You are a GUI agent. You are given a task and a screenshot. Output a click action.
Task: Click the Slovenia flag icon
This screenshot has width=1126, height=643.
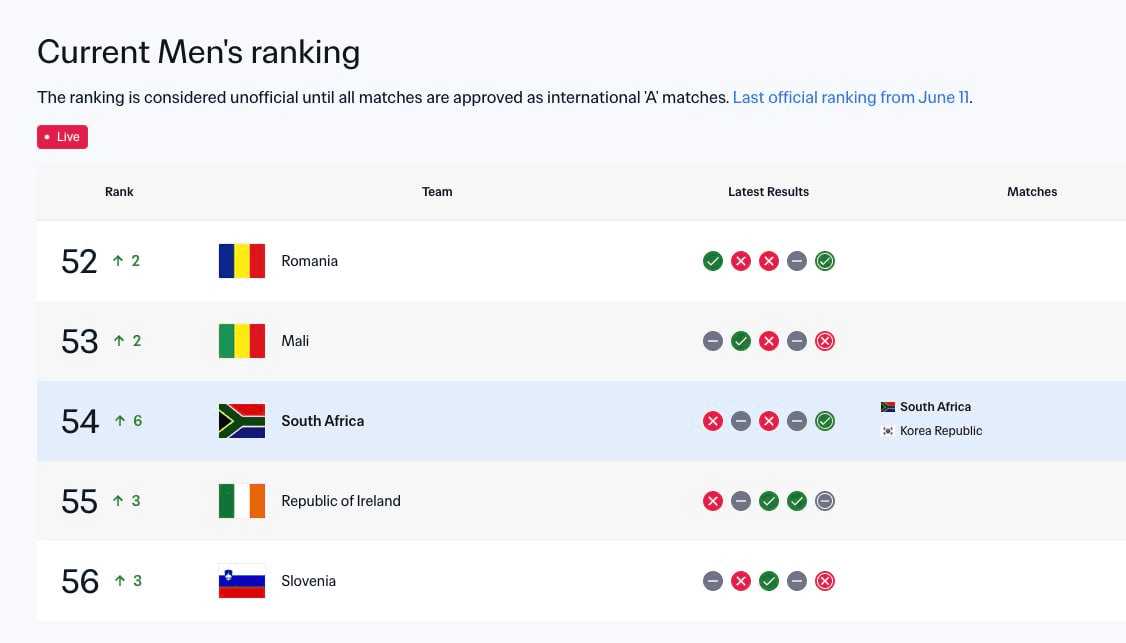point(242,580)
